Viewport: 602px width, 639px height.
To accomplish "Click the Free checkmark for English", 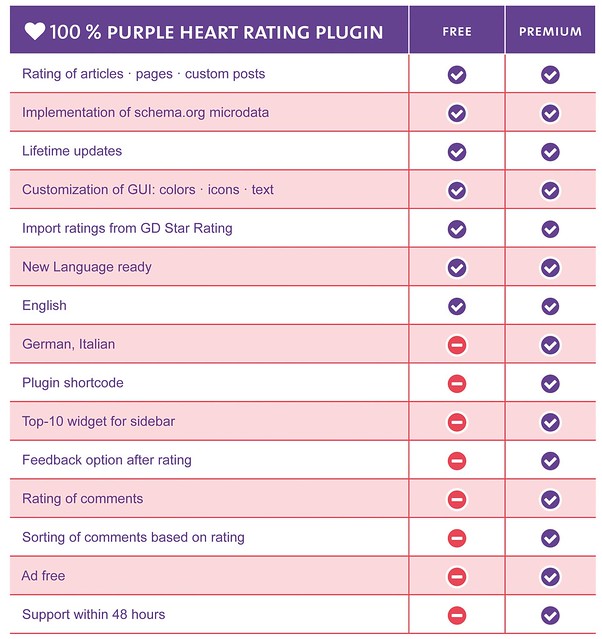I will pos(456,306).
